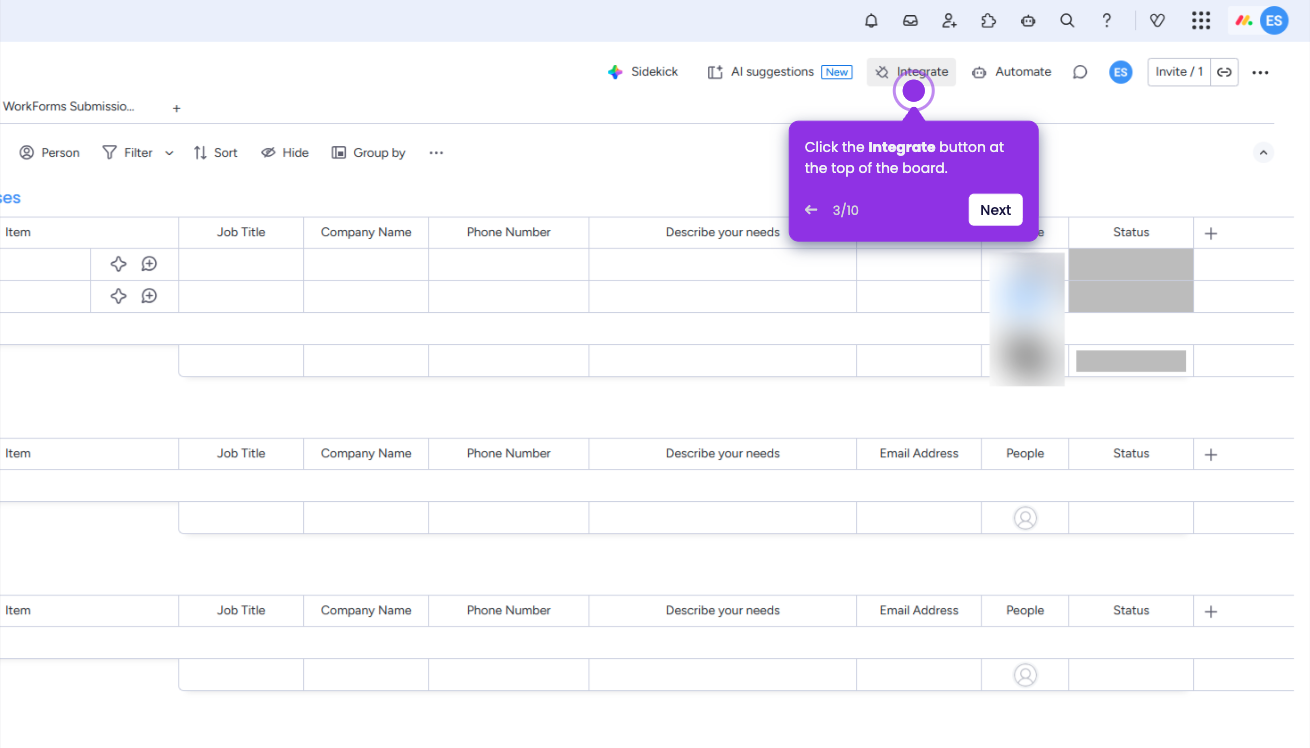Filter by Person
1310x748 pixels.
50,153
